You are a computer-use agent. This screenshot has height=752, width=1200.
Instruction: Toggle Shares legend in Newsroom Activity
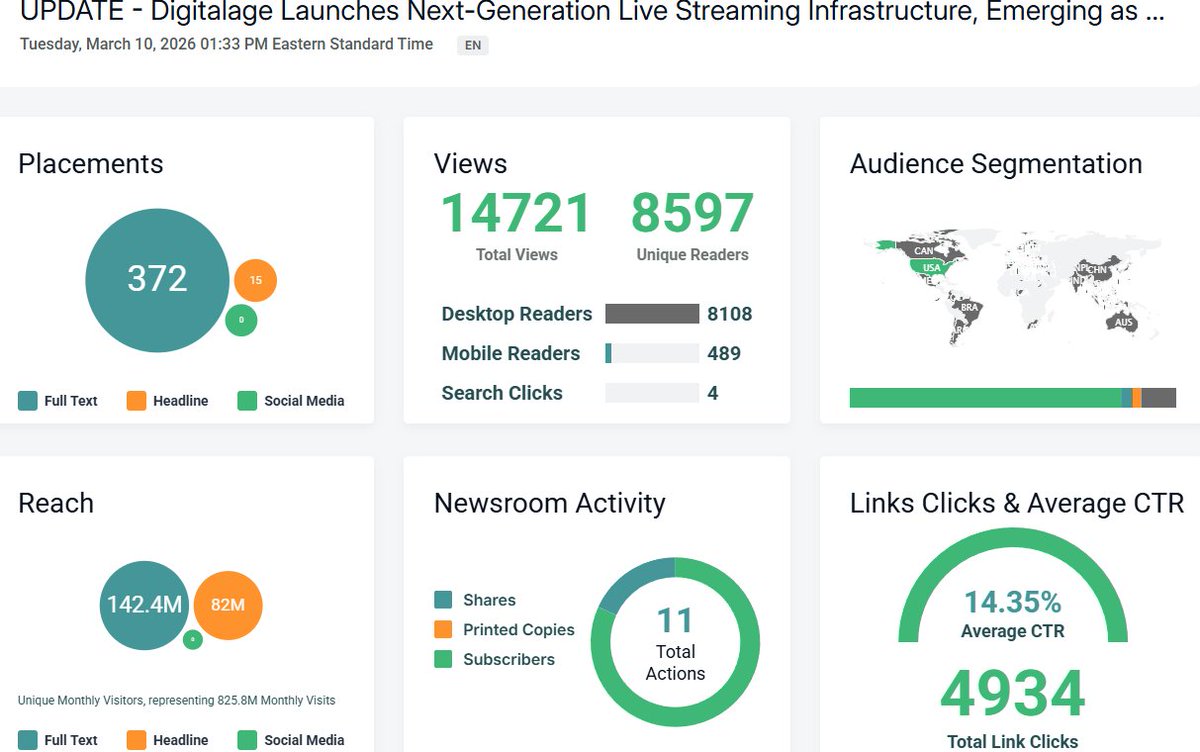coord(475,600)
